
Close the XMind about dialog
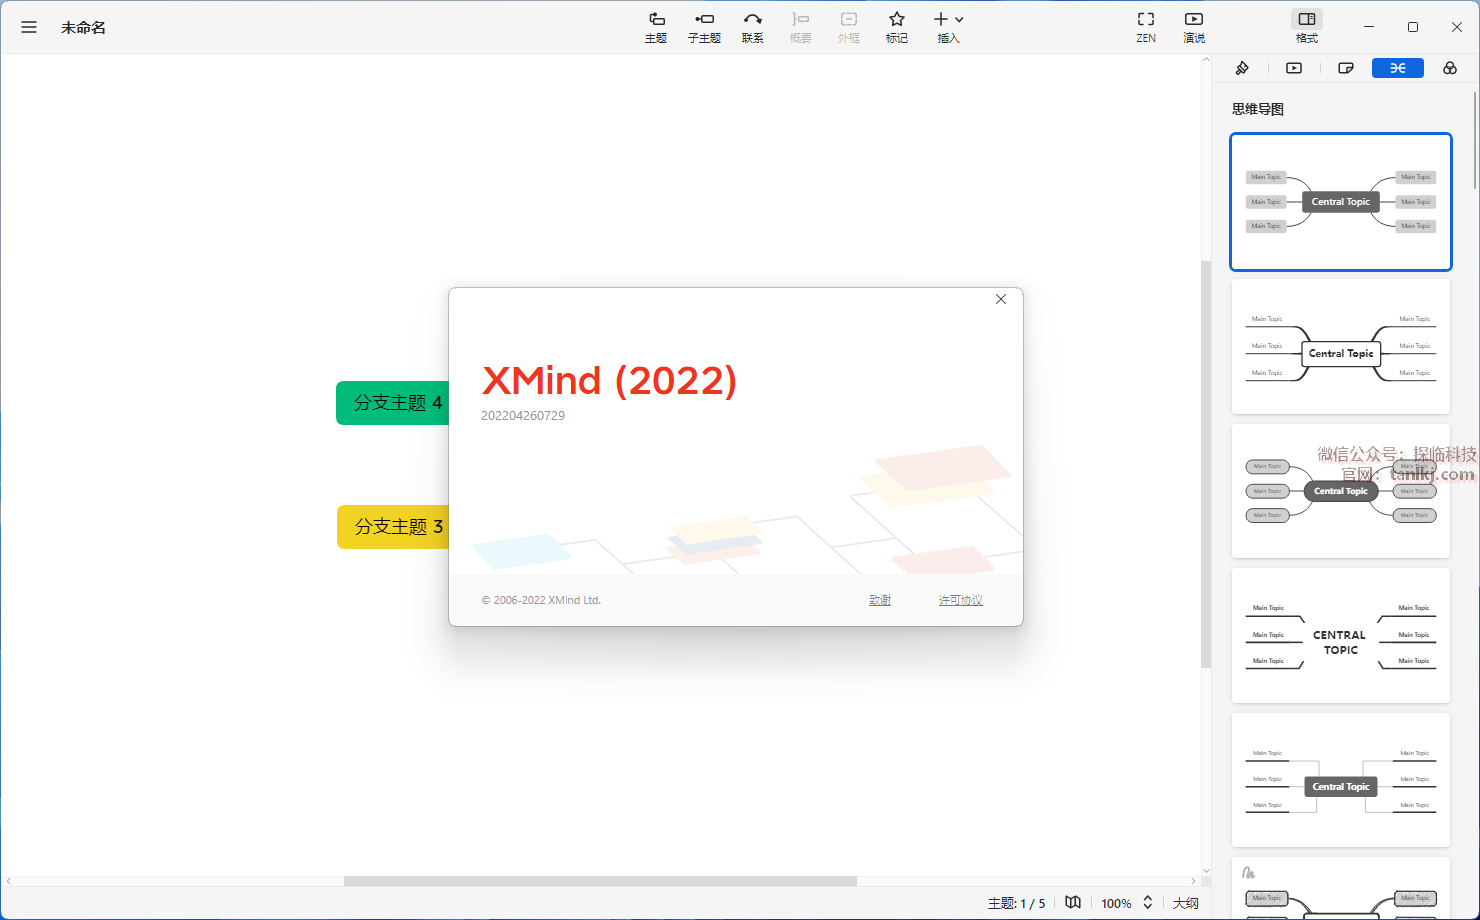pyautogui.click(x=1001, y=299)
